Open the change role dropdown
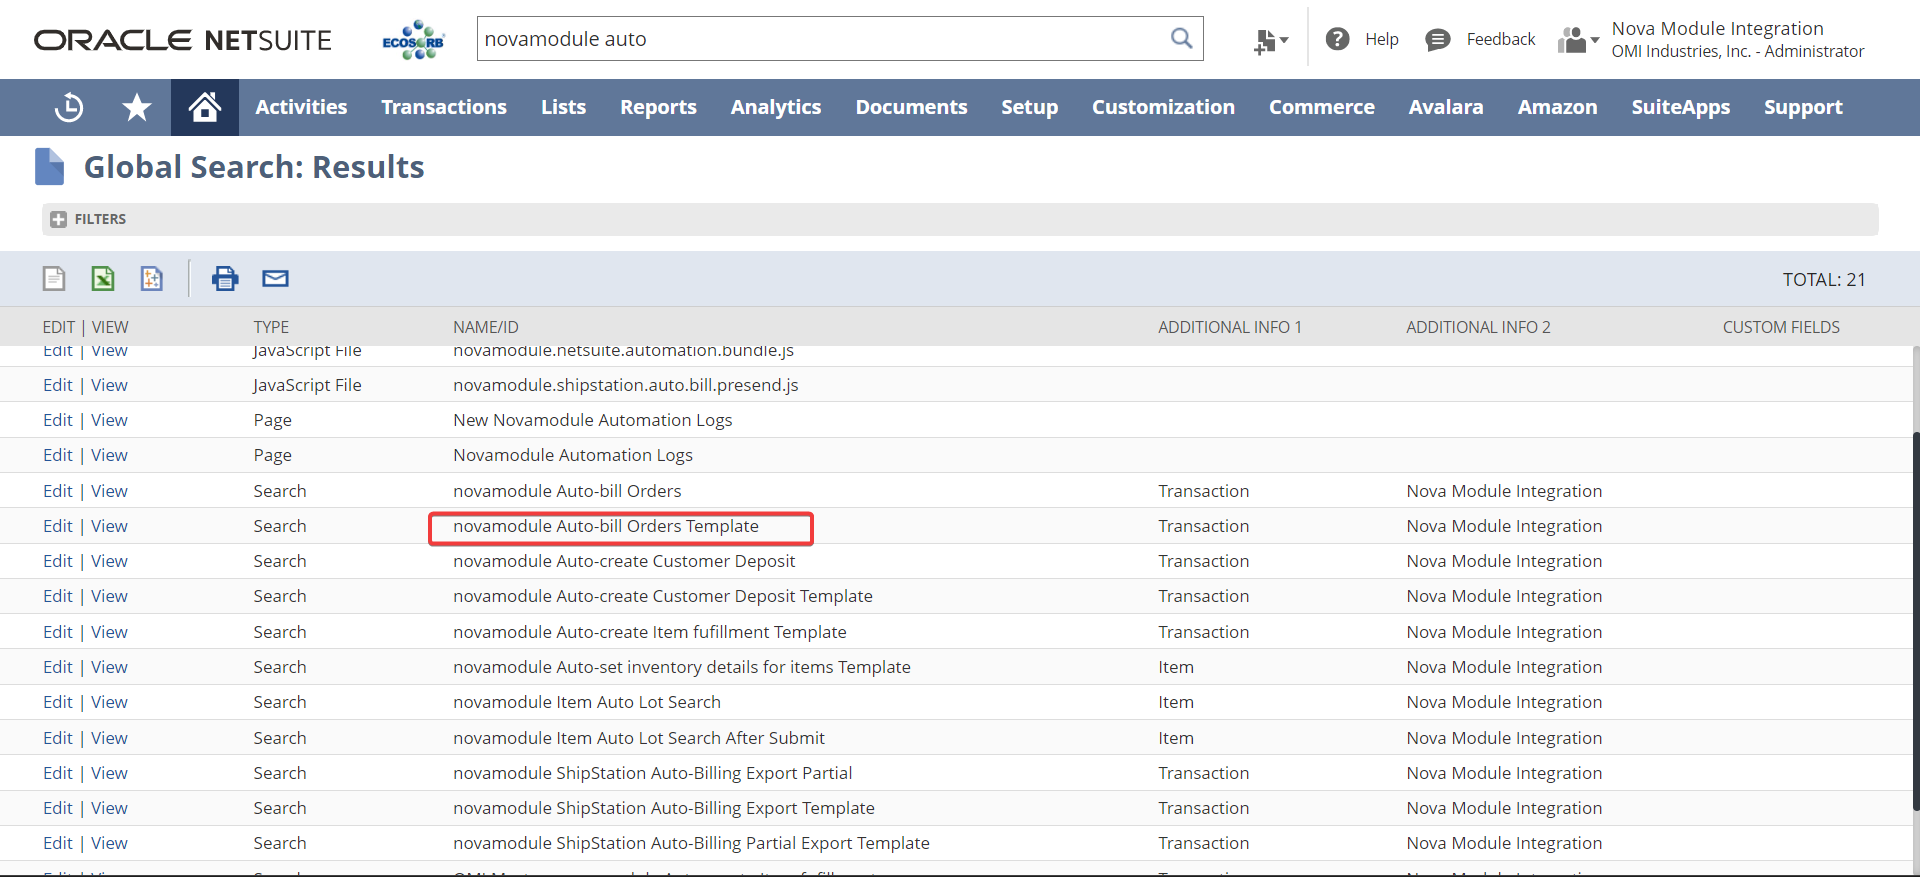This screenshot has width=1920, height=877. pos(1578,40)
